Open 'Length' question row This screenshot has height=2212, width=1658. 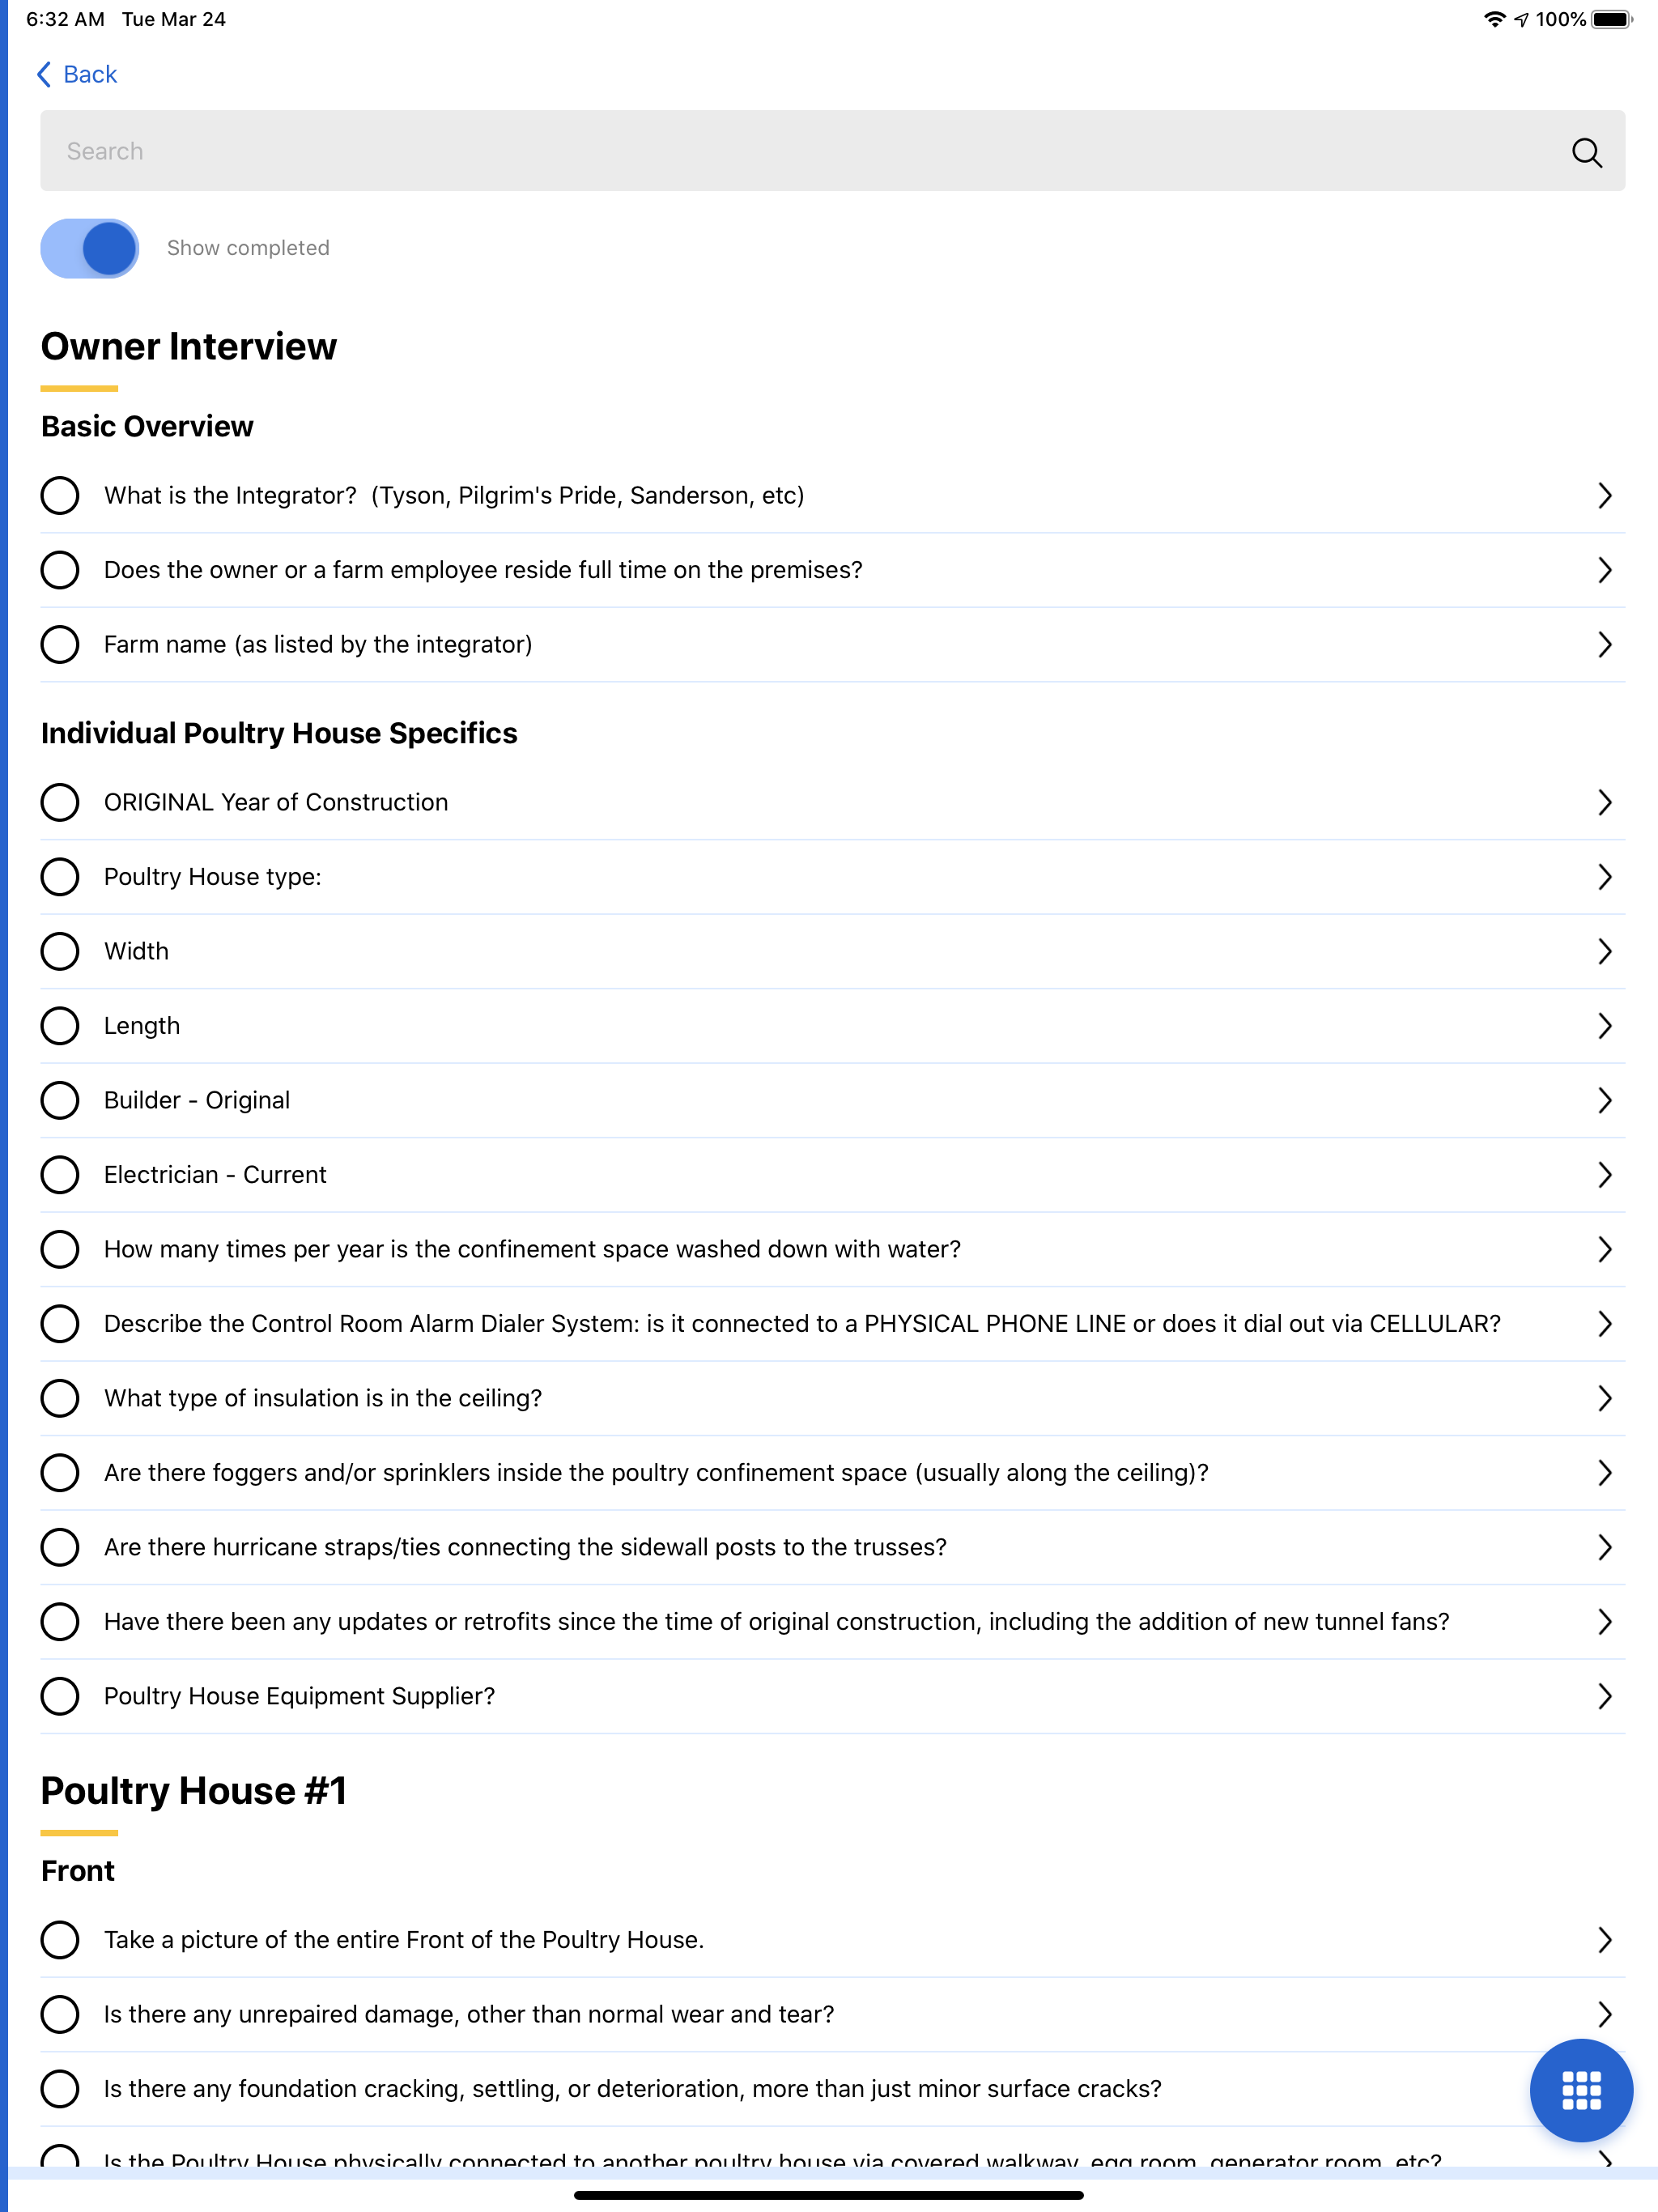(832, 1026)
